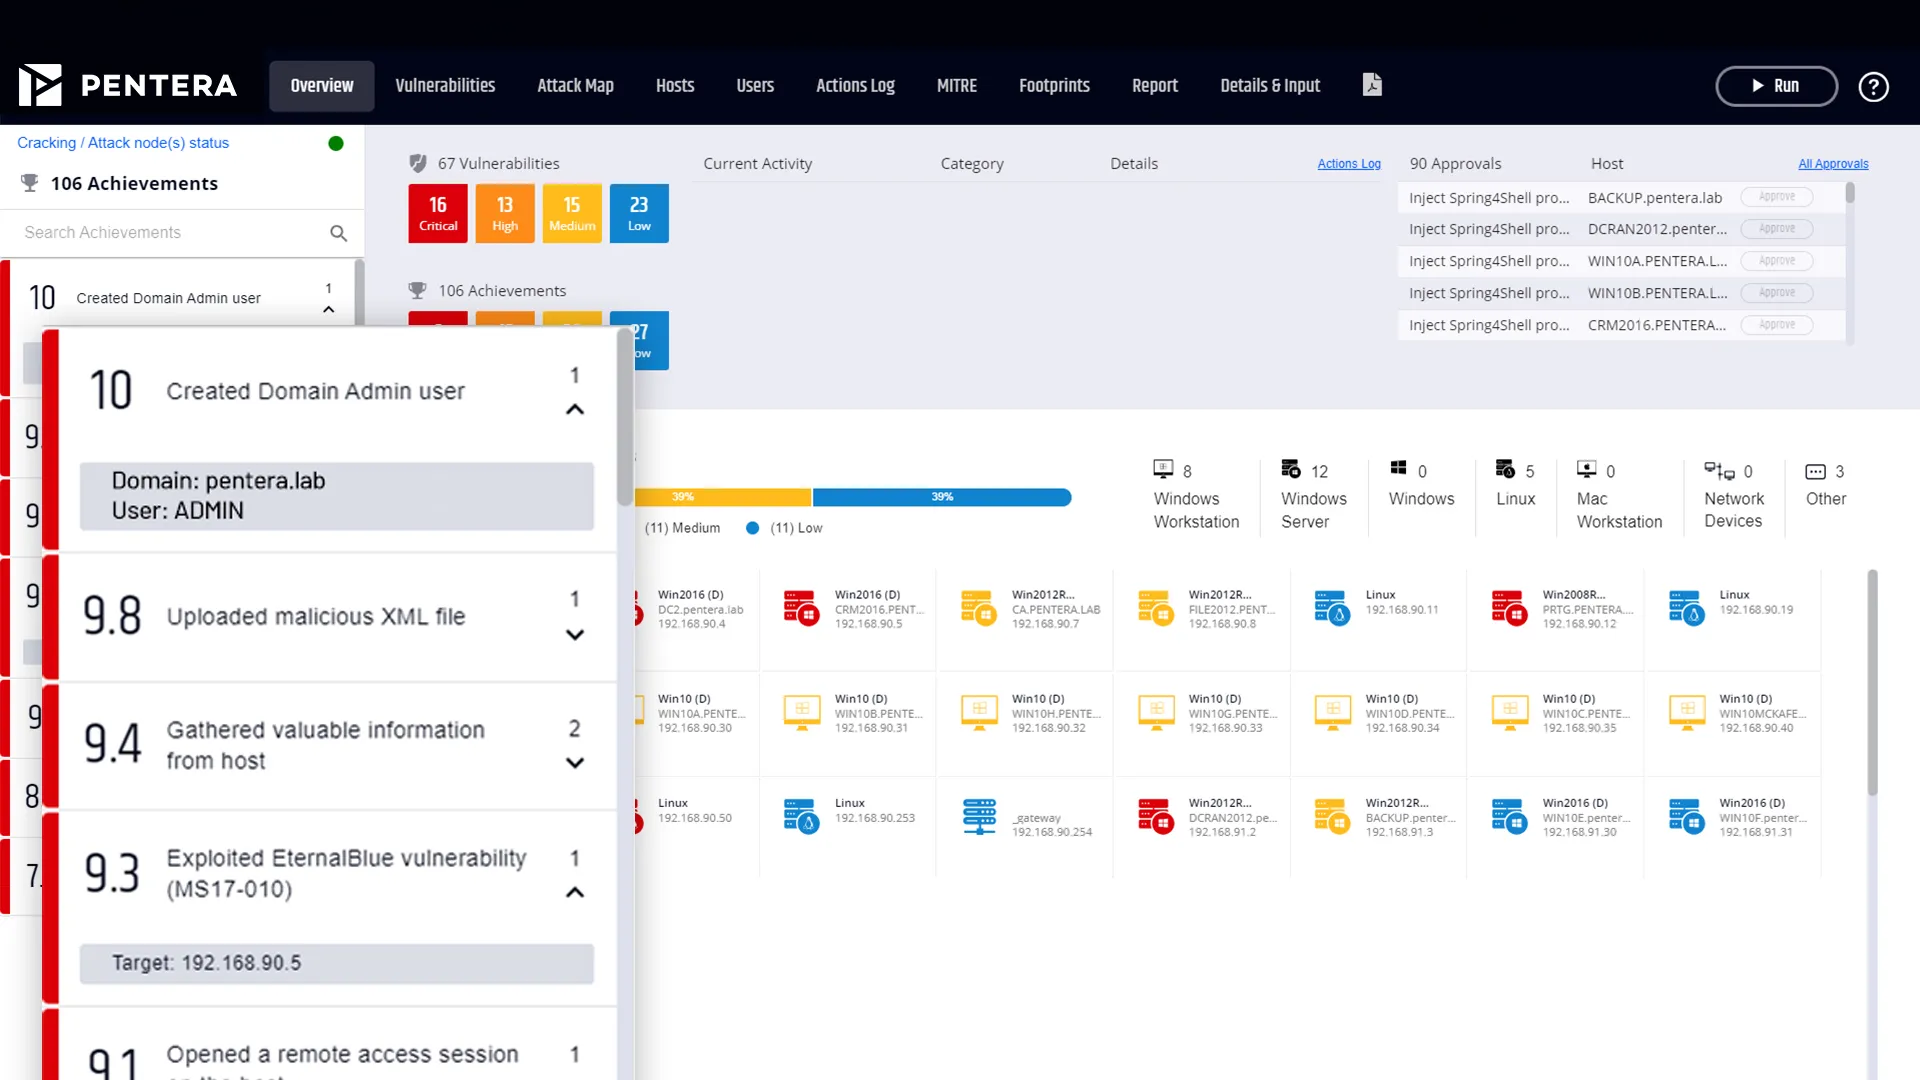Open the Attack Map tab
The image size is (1920, 1080).
pyautogui.click(x=575, y=86)
